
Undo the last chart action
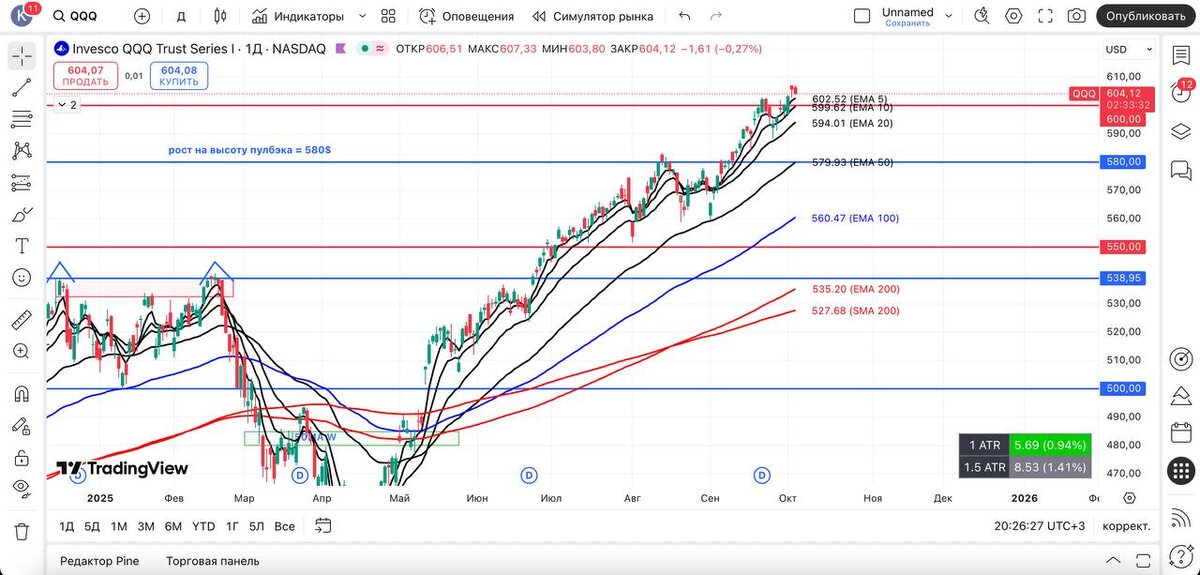[684, 16]
